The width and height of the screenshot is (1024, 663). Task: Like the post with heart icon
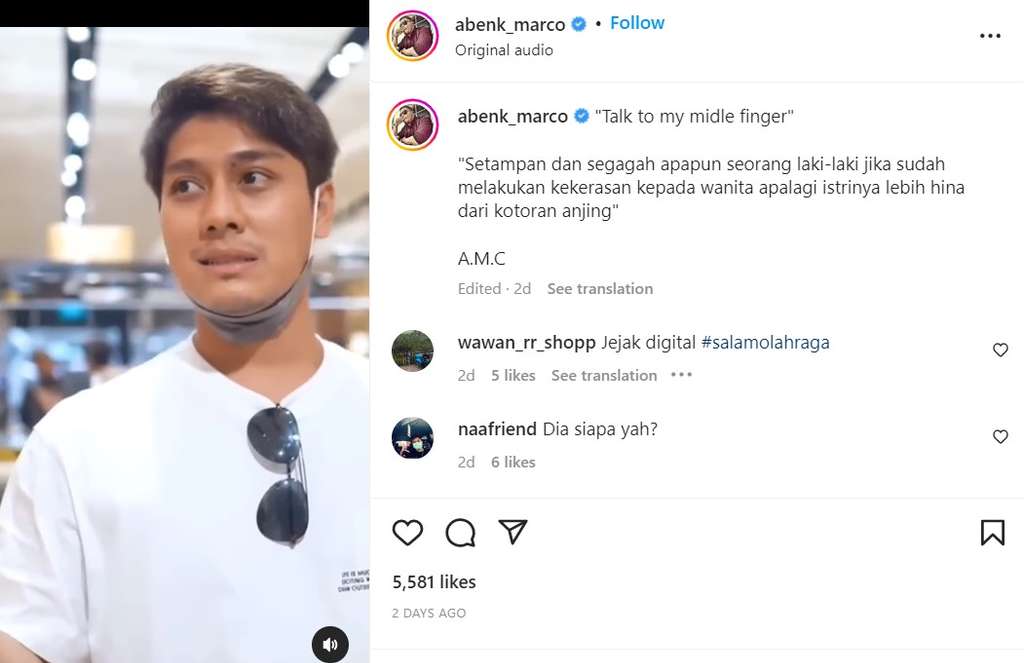coord(407,532)
